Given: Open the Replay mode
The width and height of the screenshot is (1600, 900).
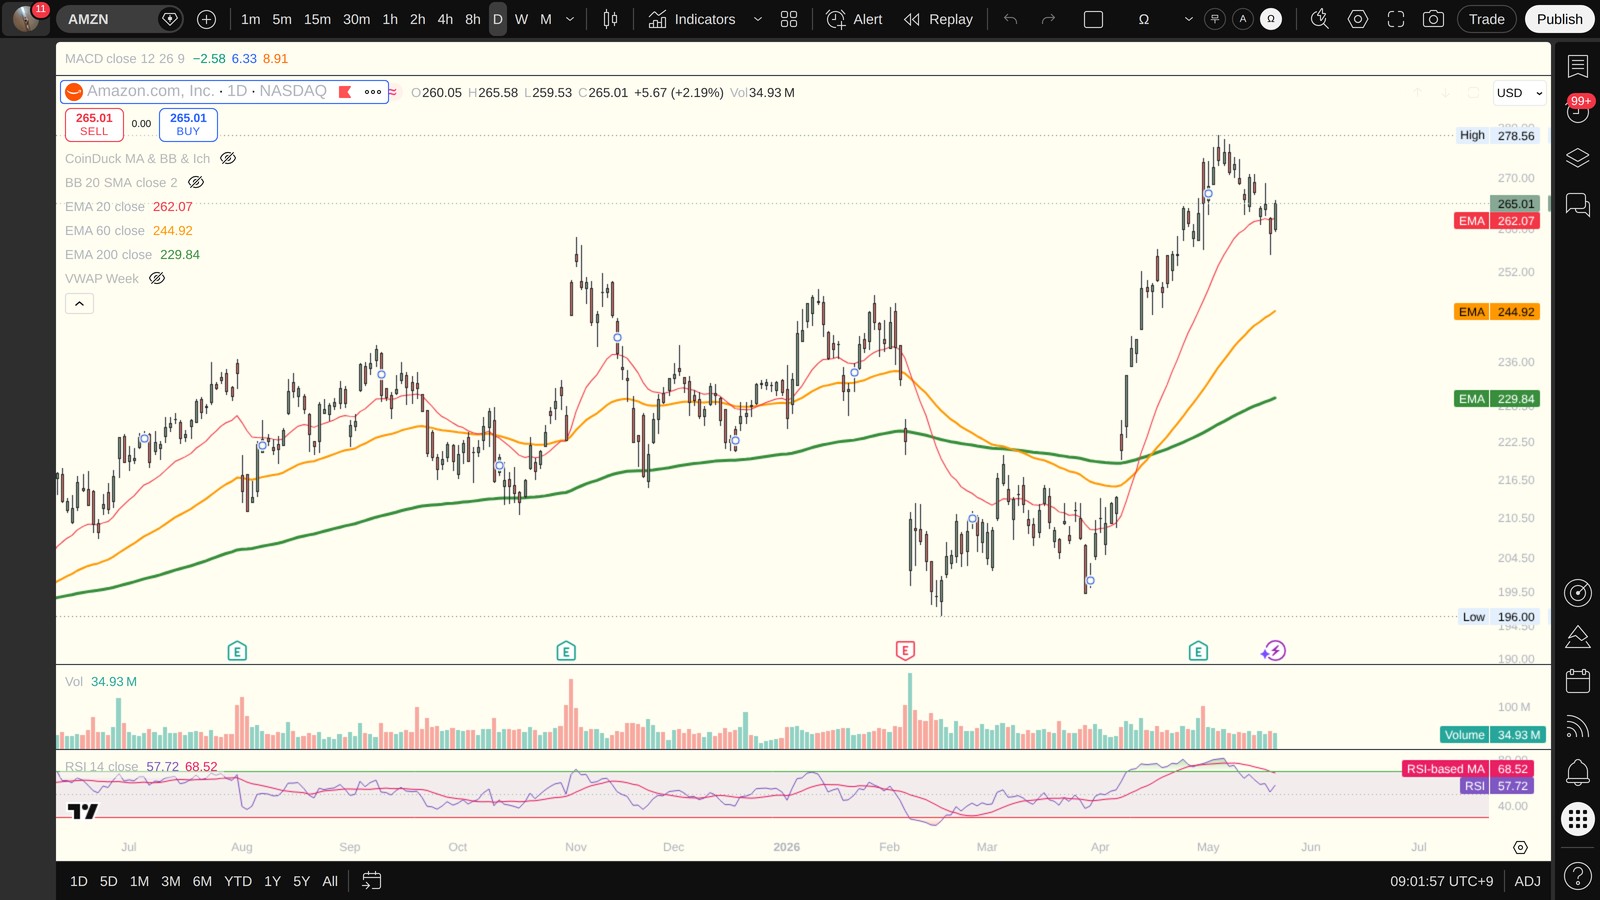Looking at the screenshot, I should coord(938,19).
